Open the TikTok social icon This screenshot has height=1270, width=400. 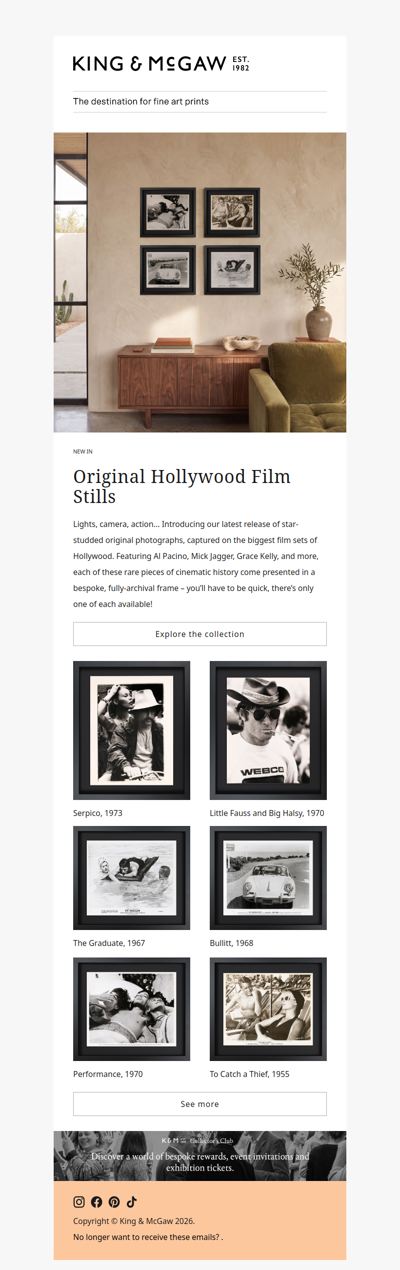[132, 1202]
